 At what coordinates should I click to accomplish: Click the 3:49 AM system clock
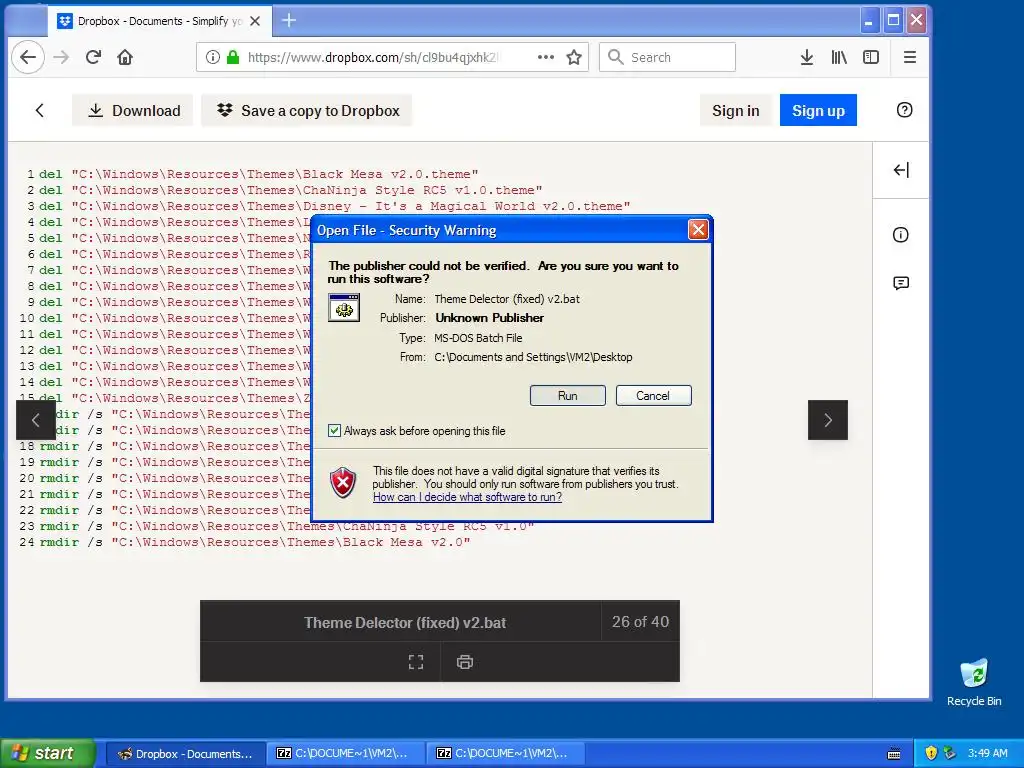(987, 753)
